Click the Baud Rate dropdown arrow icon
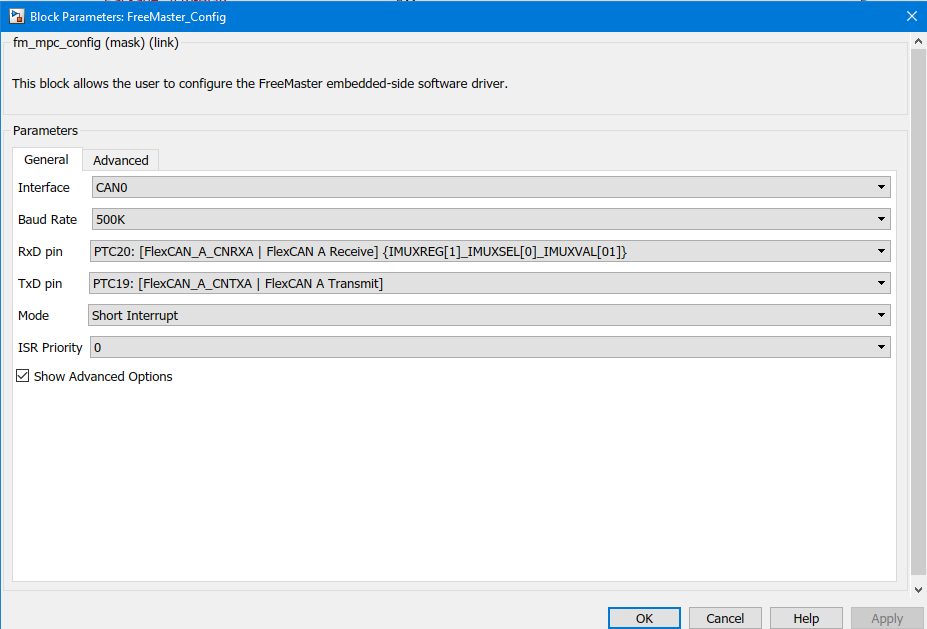 tap(881, 219)
